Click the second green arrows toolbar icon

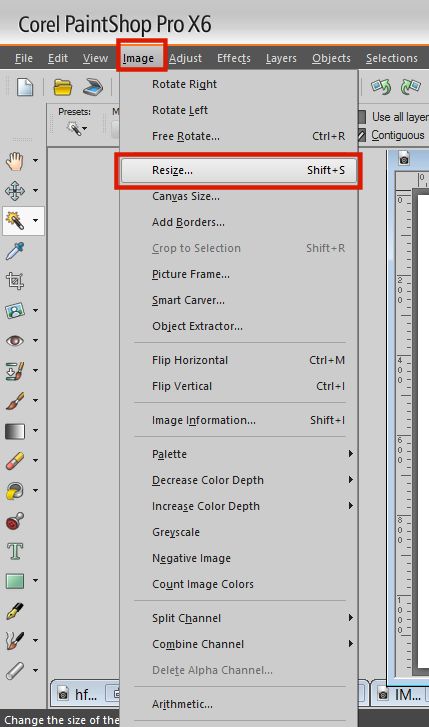point(410,87)
